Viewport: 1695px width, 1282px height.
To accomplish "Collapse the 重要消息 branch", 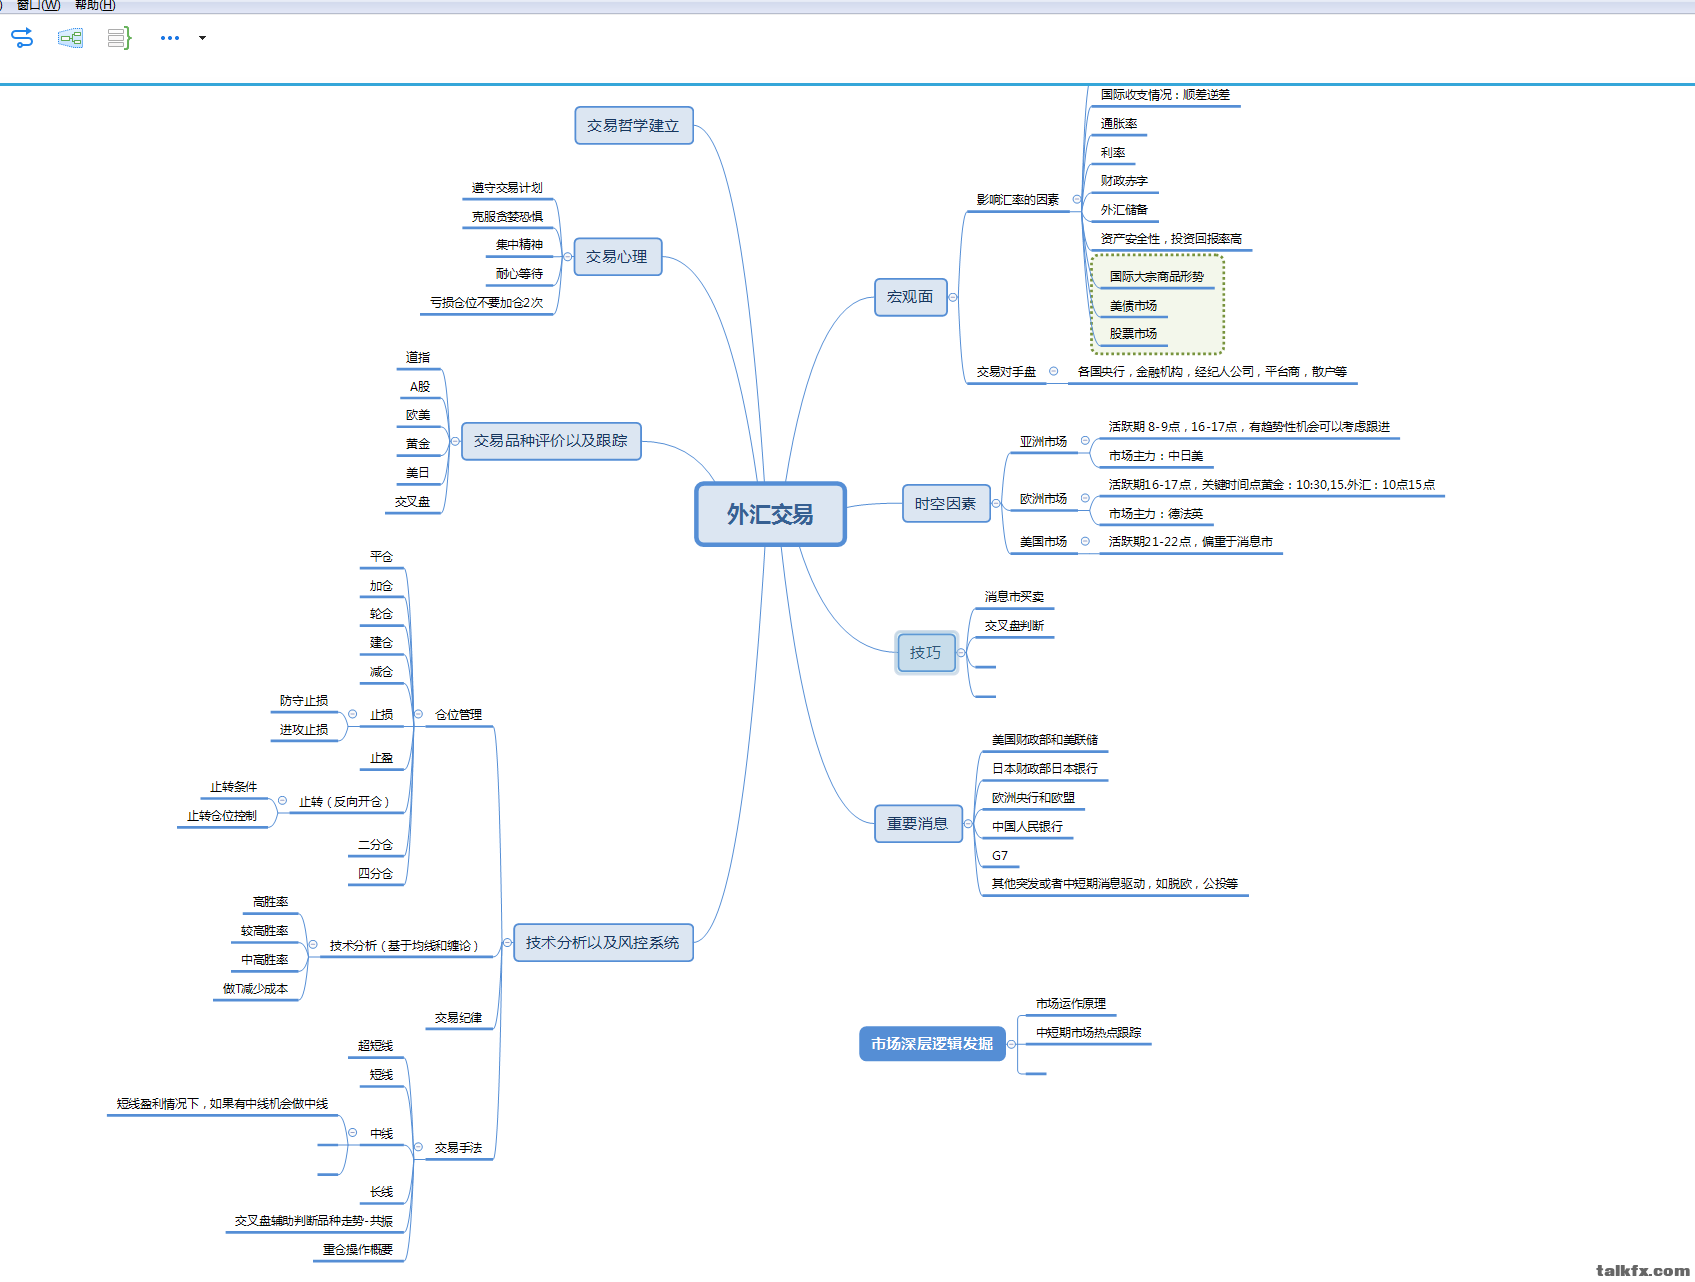I will tap(968, 824).
